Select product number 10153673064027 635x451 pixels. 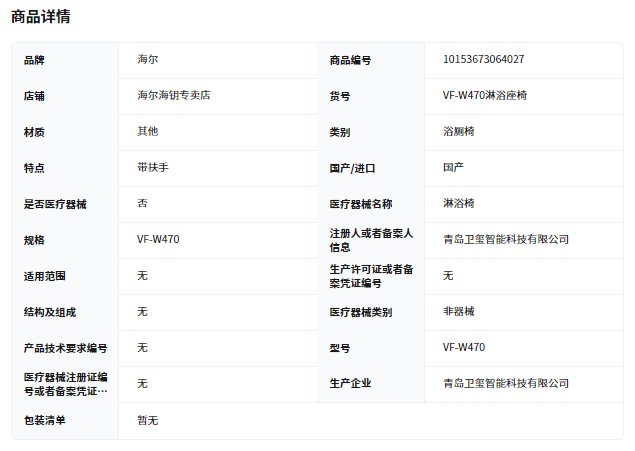484,60
